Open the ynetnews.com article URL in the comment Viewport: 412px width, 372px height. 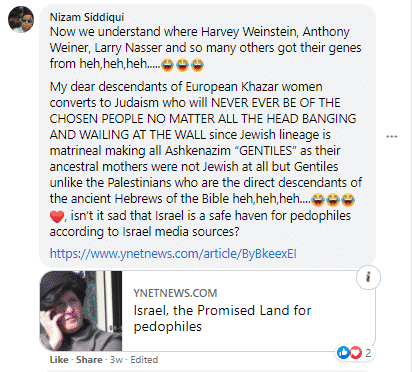point(173,254)
